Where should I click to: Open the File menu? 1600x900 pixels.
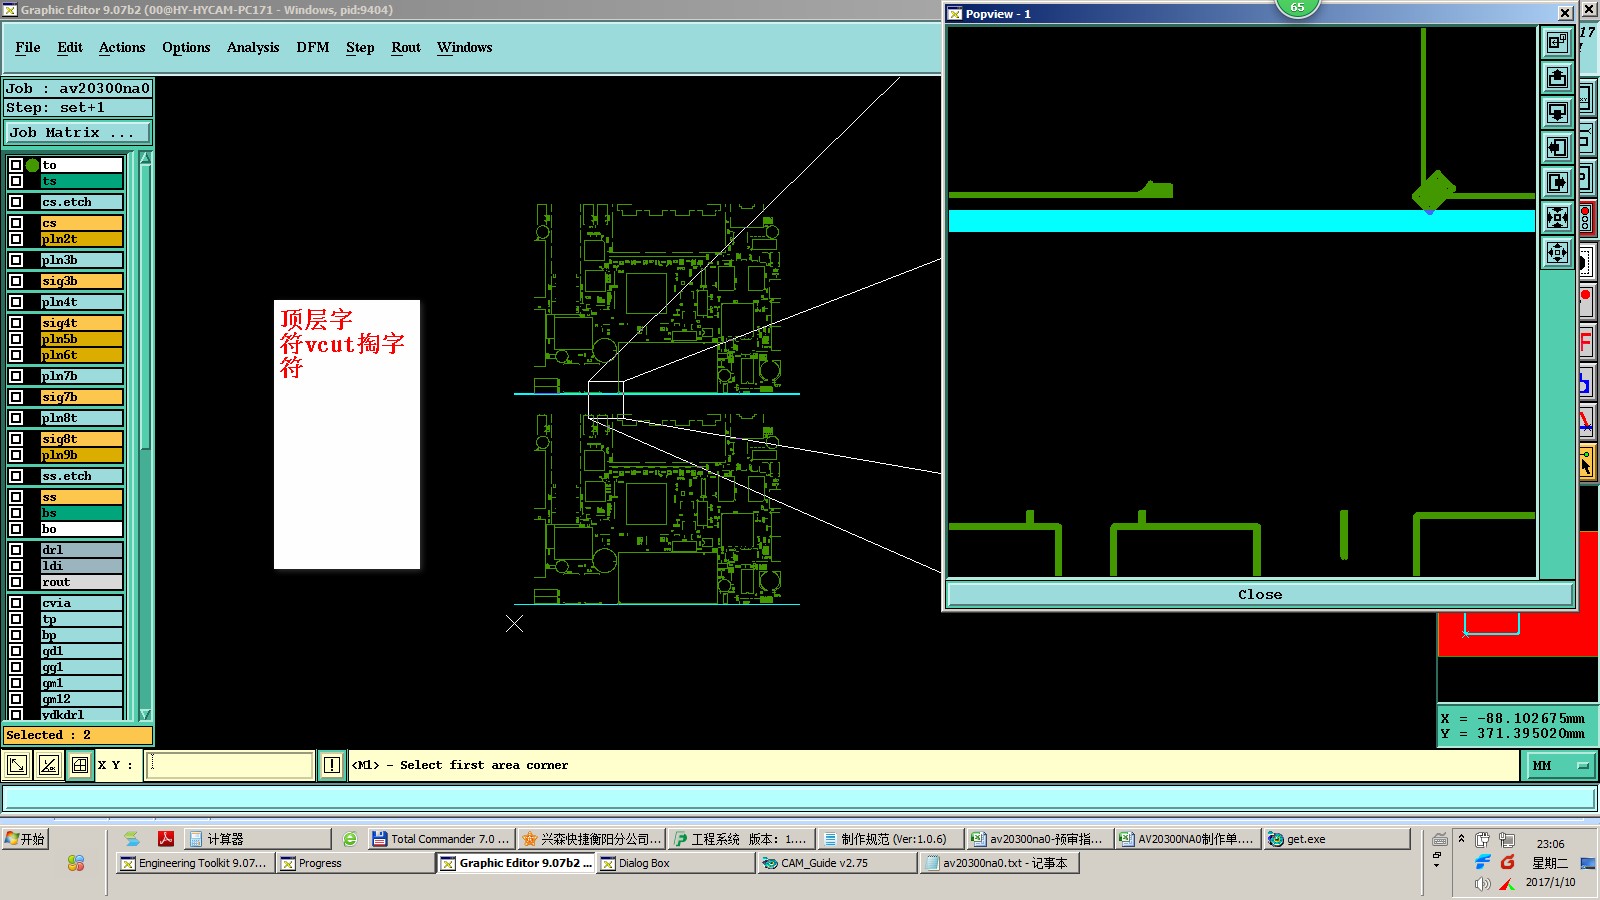pos(28,47)
